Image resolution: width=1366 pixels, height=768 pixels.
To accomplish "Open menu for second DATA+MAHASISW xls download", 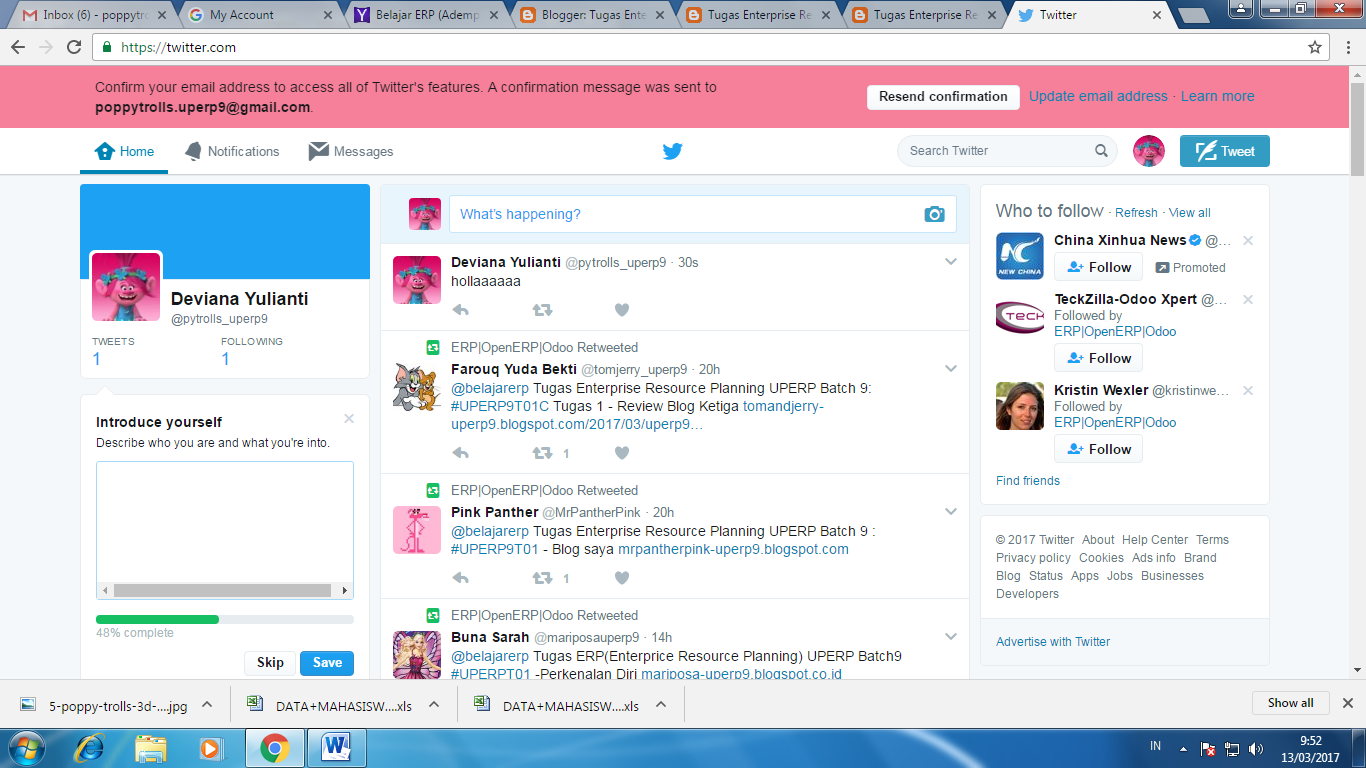I will [661, 705].
